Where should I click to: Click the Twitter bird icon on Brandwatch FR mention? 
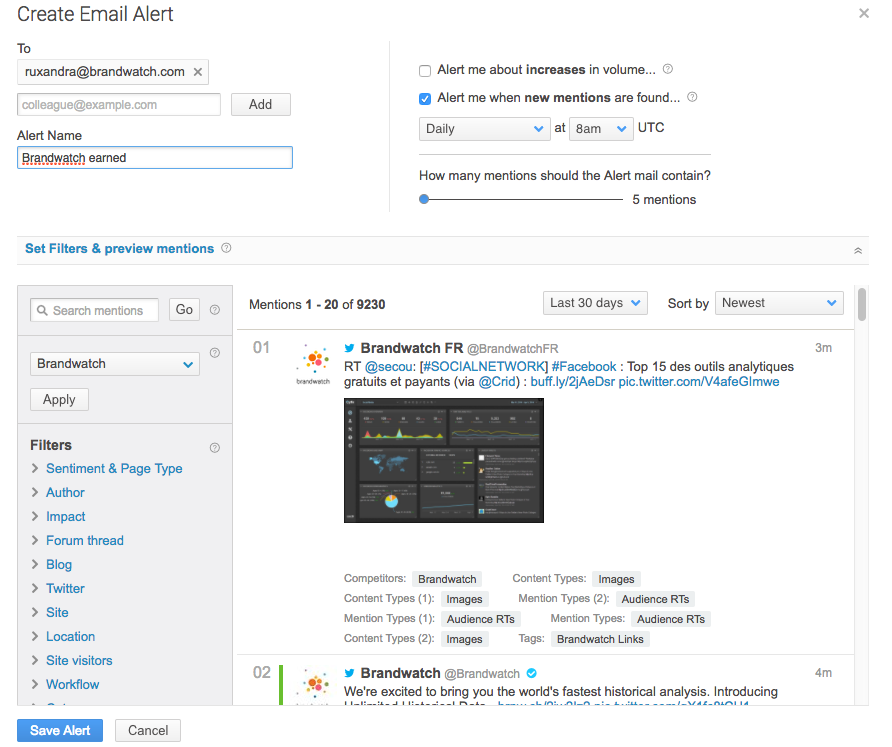[349, 348]
